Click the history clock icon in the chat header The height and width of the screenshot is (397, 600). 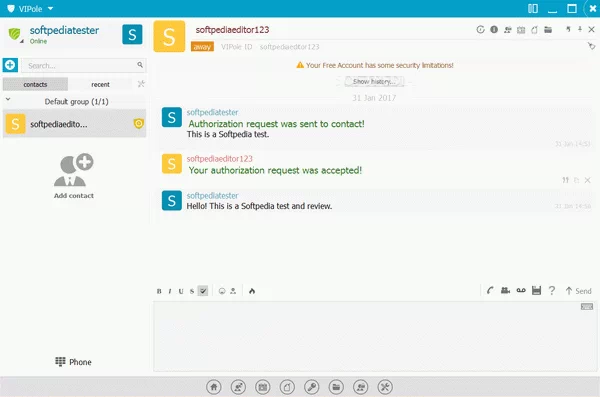tap(480, 29)
